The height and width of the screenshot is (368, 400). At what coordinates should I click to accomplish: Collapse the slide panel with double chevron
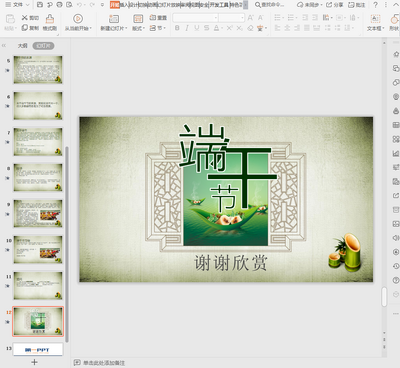tap(4, 46)
